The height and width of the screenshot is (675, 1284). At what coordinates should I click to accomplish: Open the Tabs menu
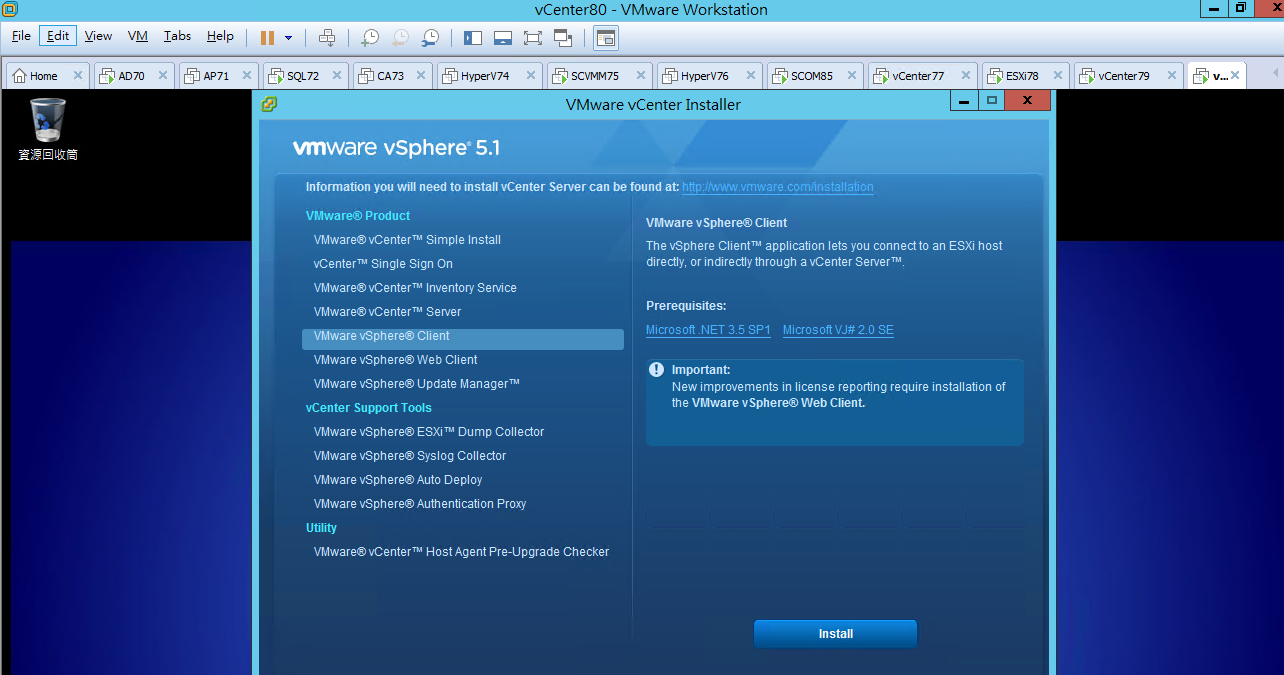[x=177, y=36]
